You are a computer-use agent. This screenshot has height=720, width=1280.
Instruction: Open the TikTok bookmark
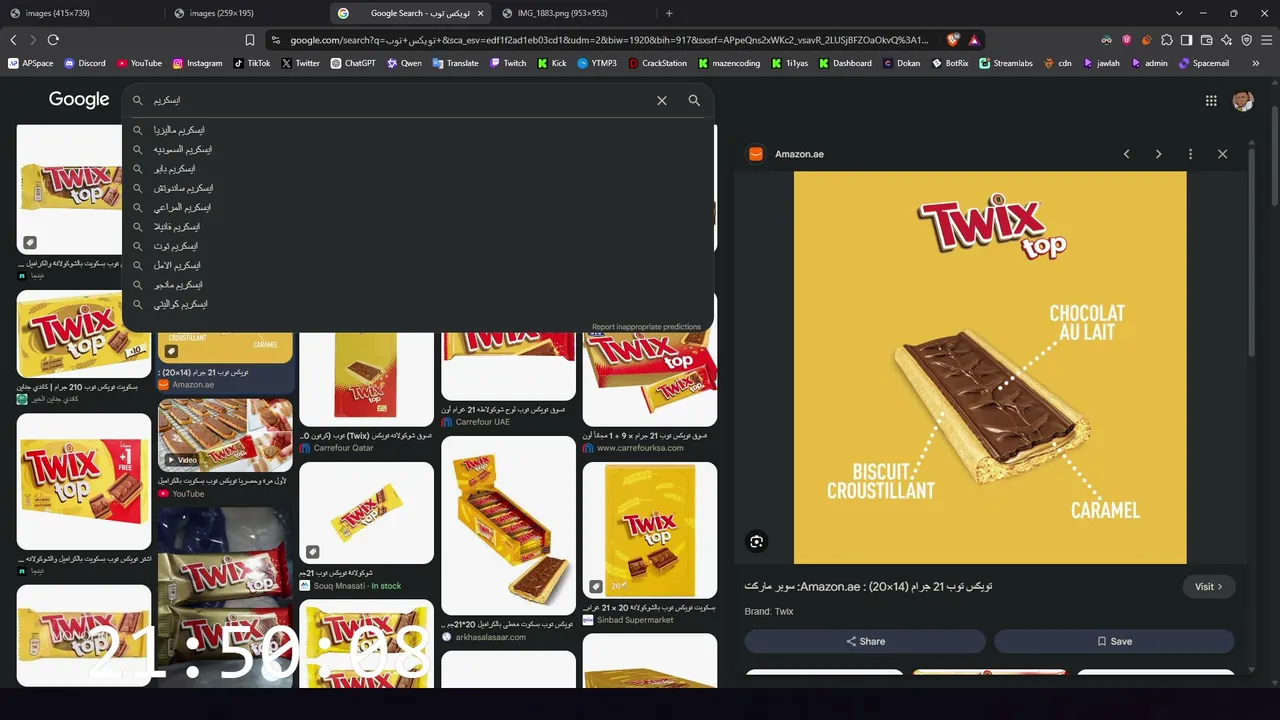(252, 63)
